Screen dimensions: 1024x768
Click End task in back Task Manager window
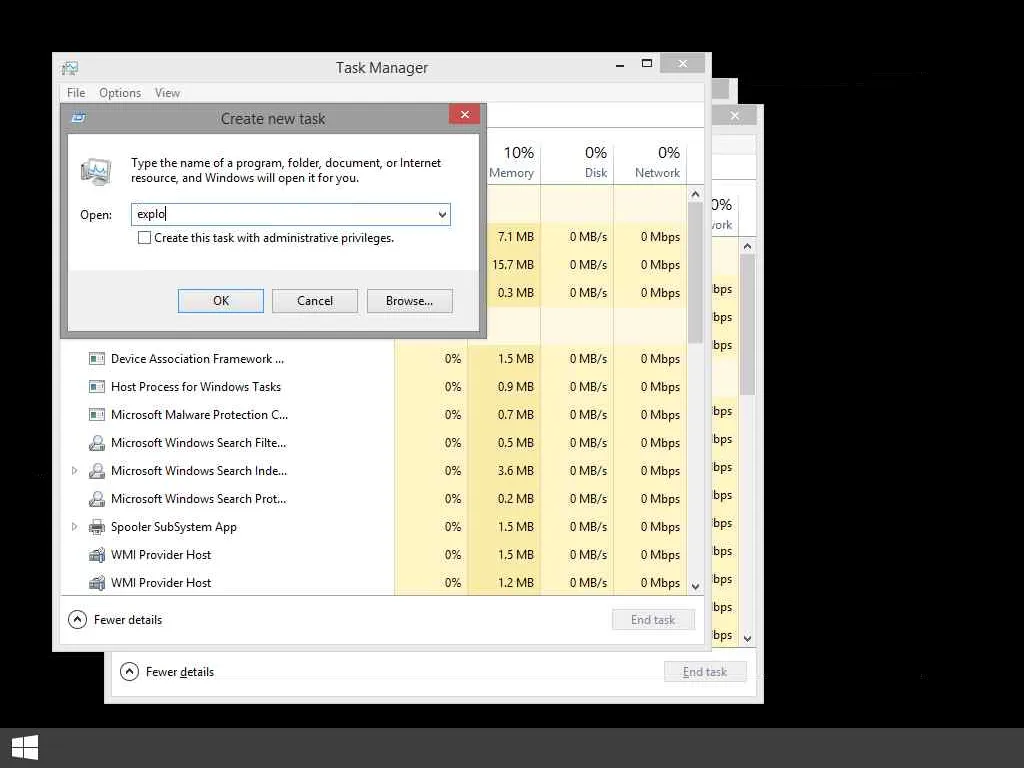coord(705,671)
